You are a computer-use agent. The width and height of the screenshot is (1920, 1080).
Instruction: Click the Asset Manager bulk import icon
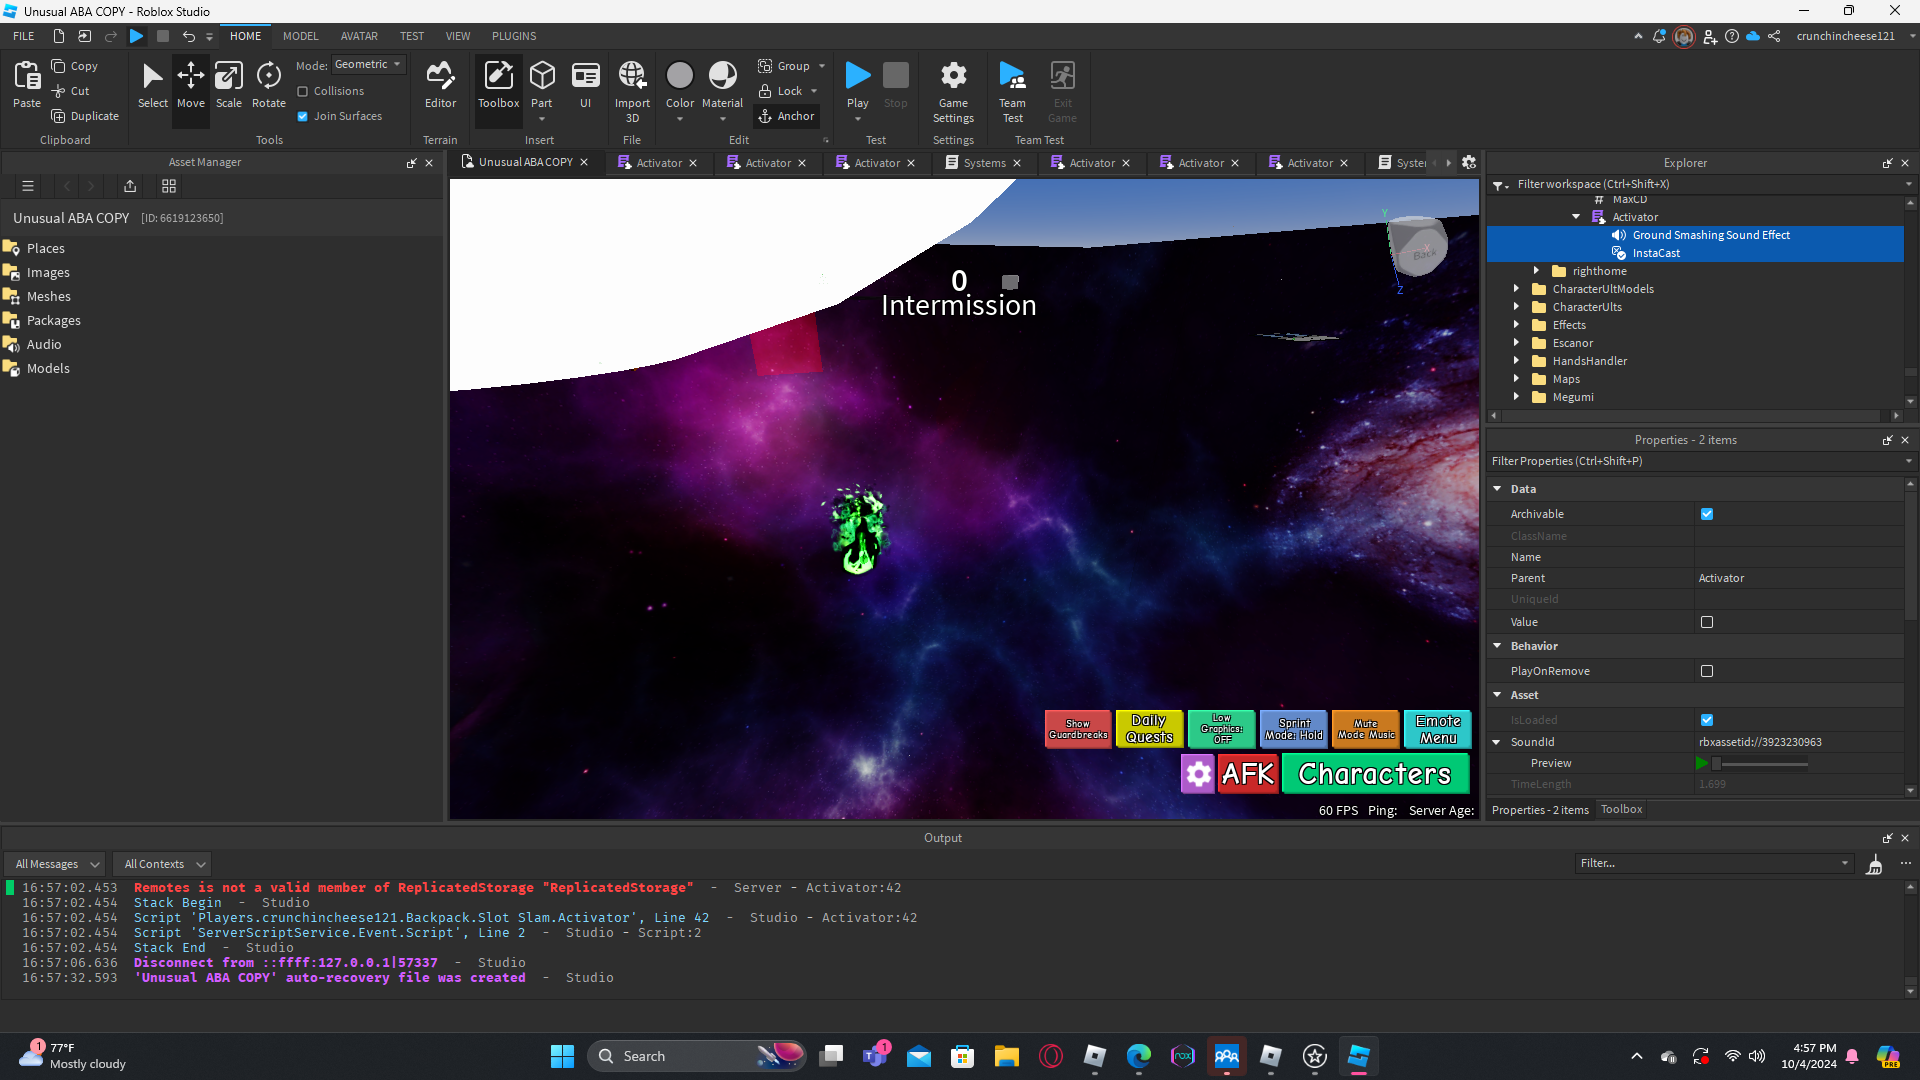point(130,186)
